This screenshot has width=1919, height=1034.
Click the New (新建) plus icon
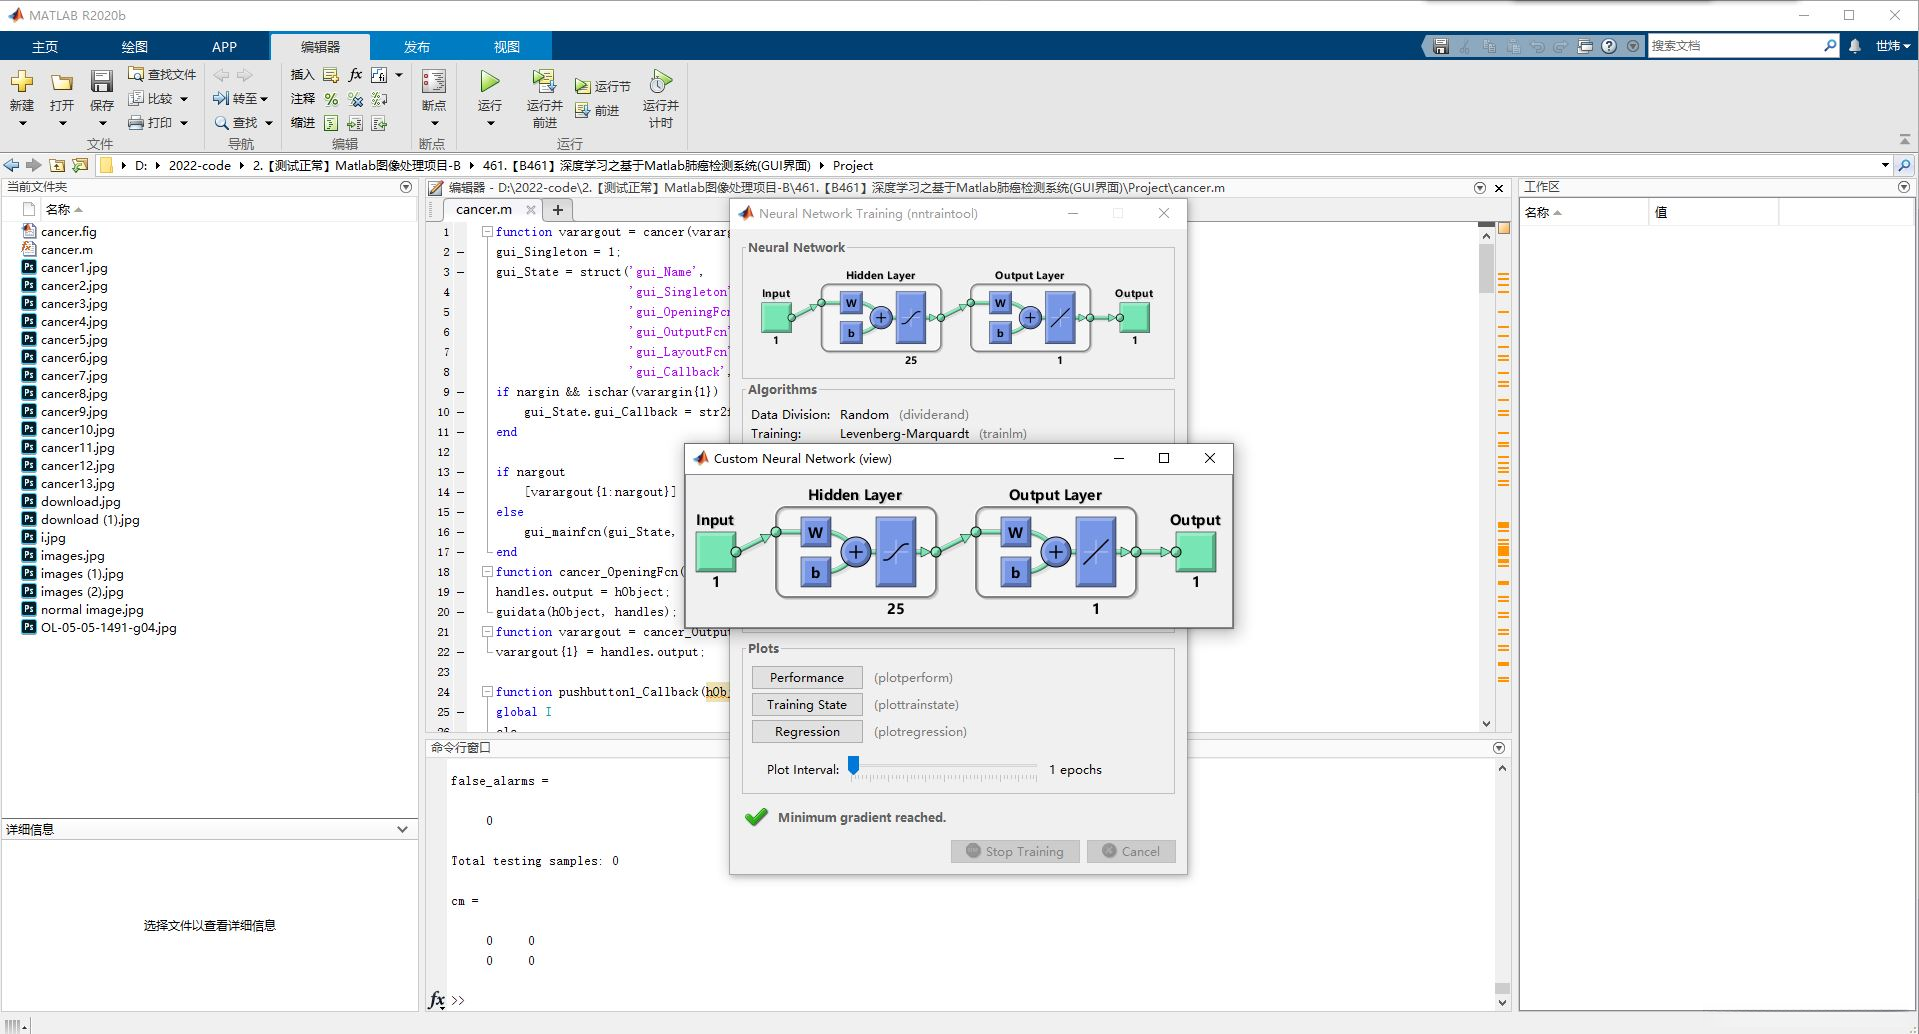pos(22,82)
